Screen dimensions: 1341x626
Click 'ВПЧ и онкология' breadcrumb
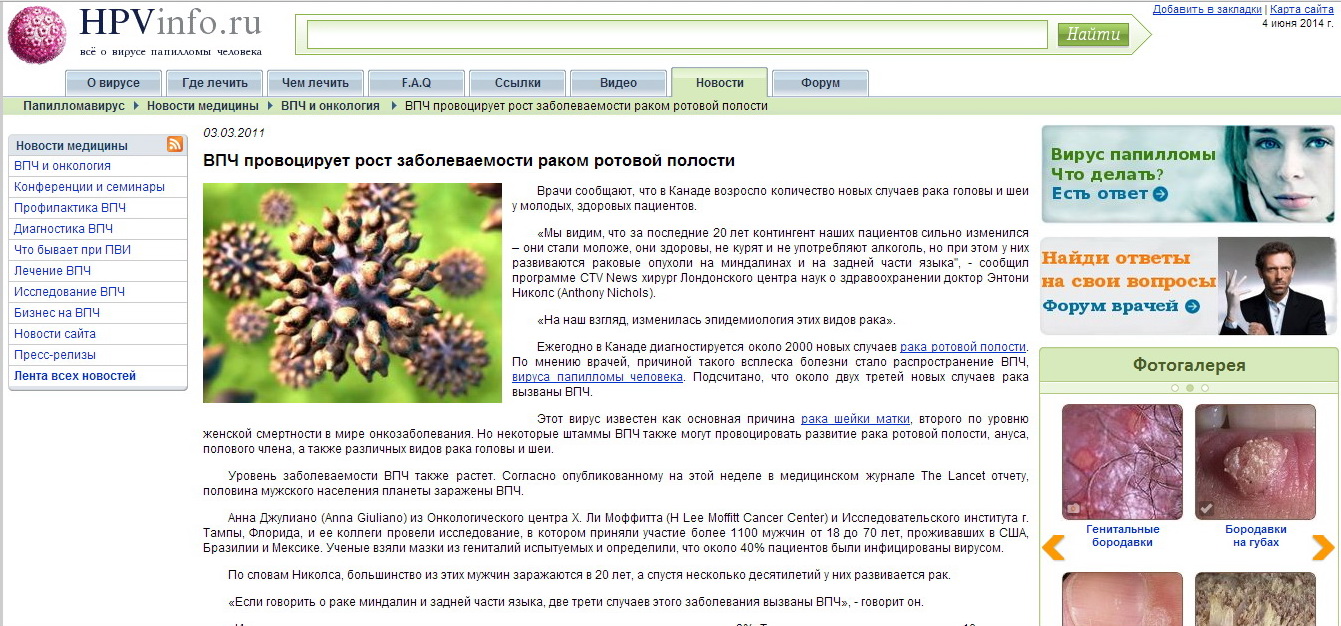click(x=330, y=106)
